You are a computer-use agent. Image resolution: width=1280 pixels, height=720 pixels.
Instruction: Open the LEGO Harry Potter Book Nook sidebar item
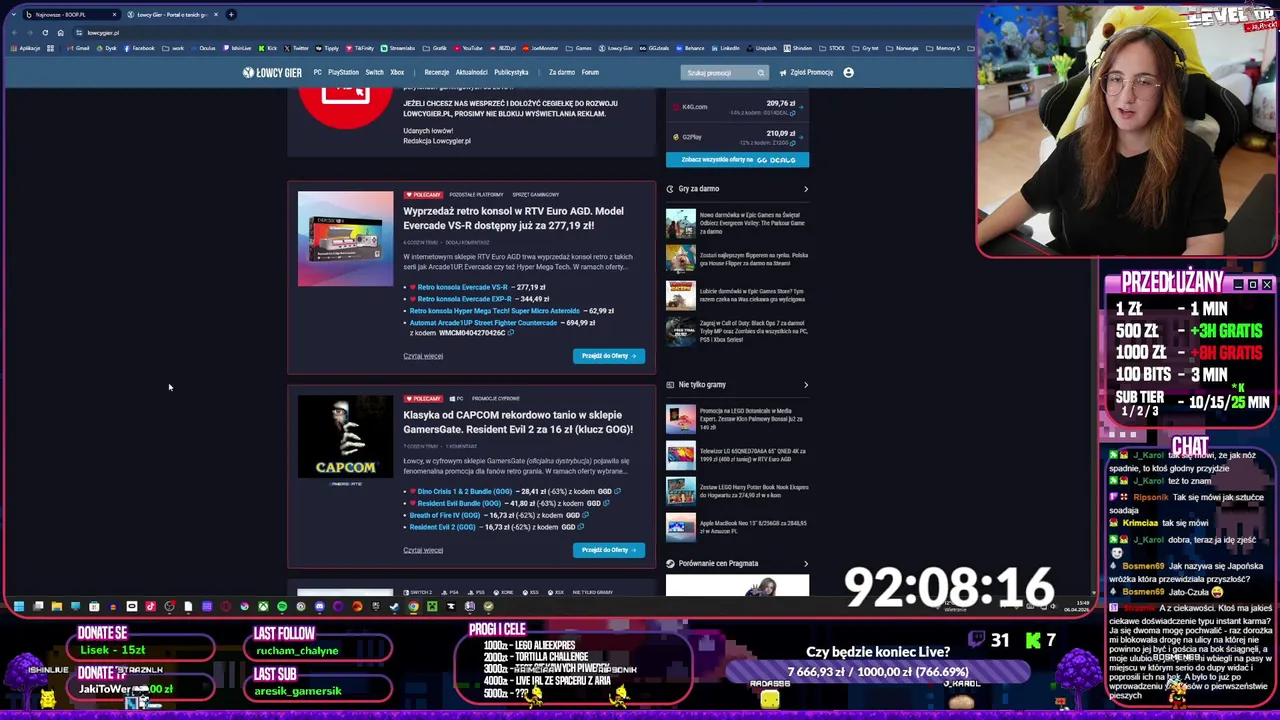click(738, 491)
